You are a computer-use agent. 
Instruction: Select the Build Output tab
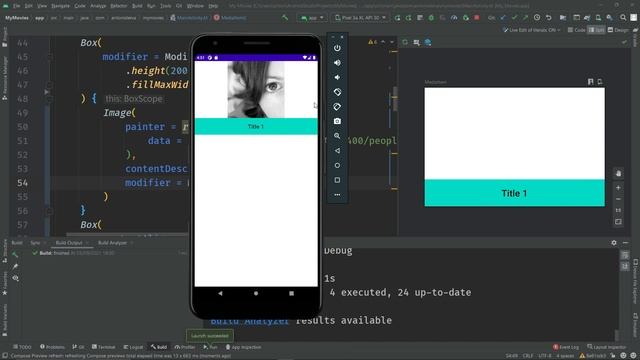coord(69,242)
